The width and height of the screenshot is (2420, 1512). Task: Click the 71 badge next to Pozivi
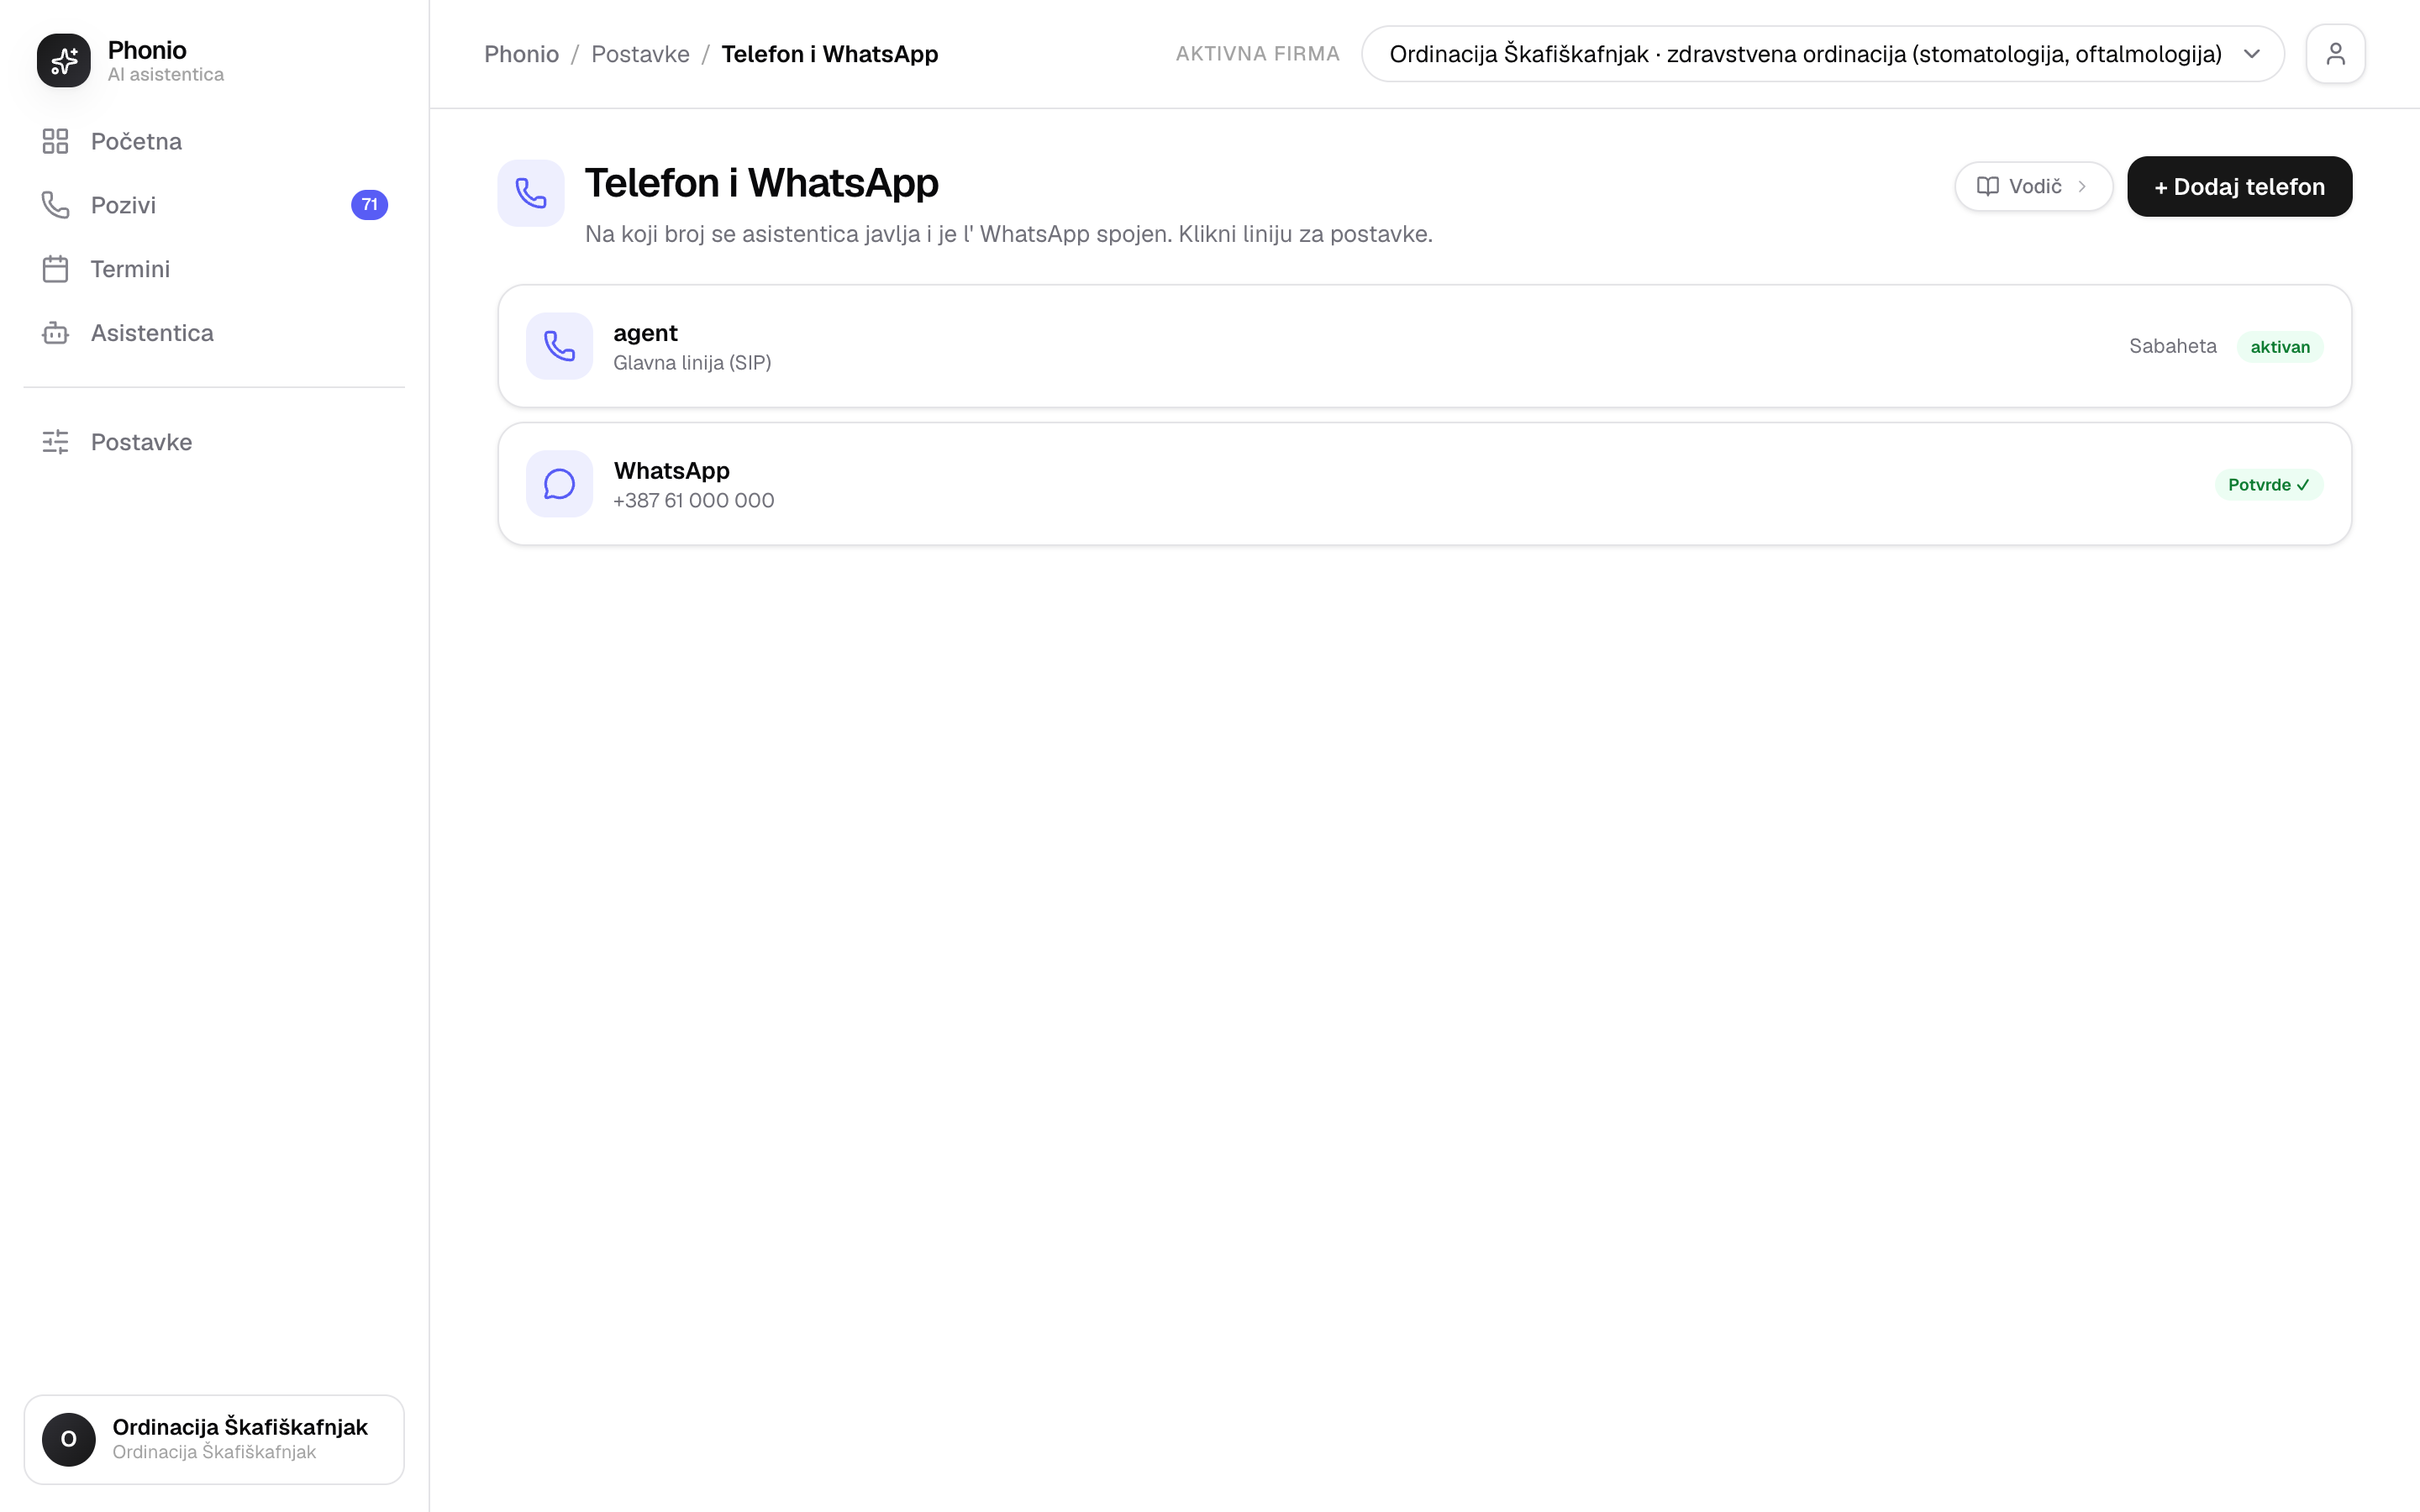pyautogui.click(x=369, y=205)
